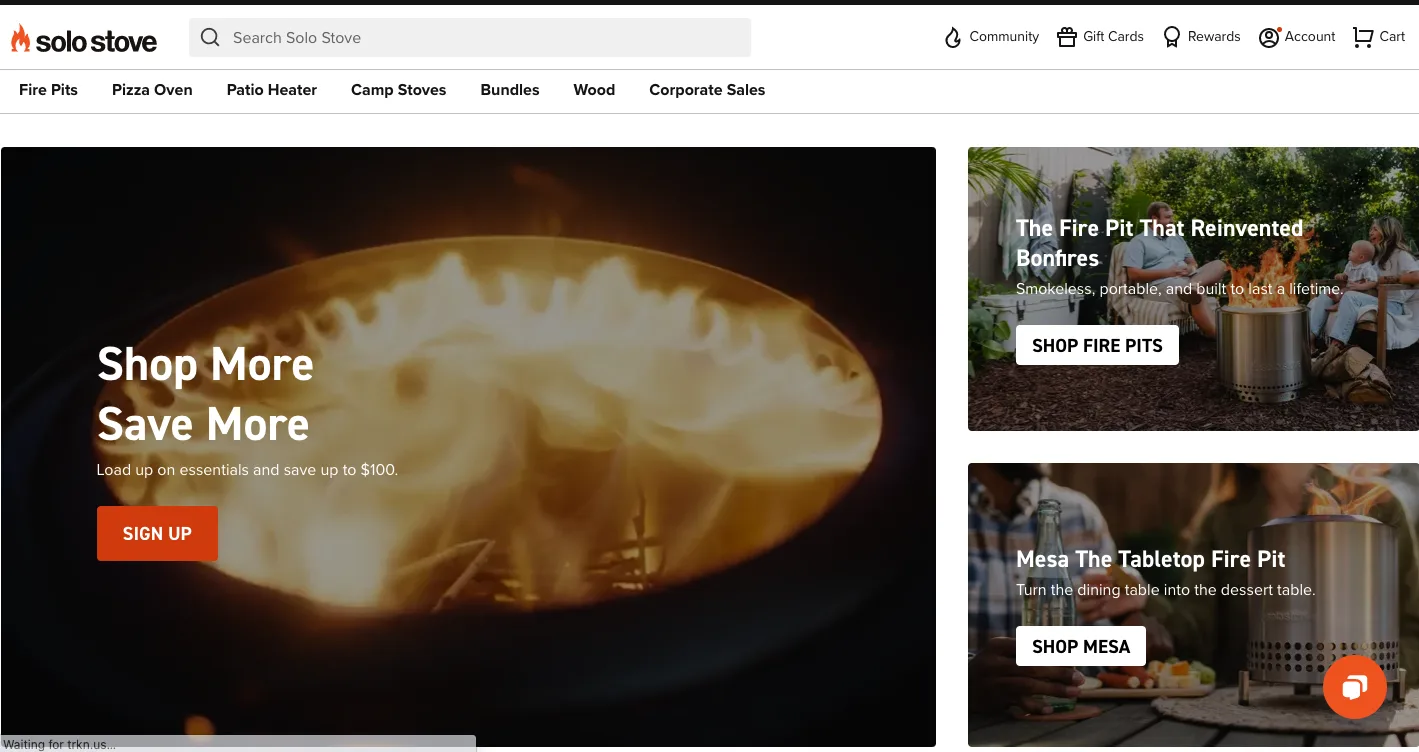The image size is (1419, 752).
Task: Open the Patio Heater menu
Action: [x=272, y=90]
